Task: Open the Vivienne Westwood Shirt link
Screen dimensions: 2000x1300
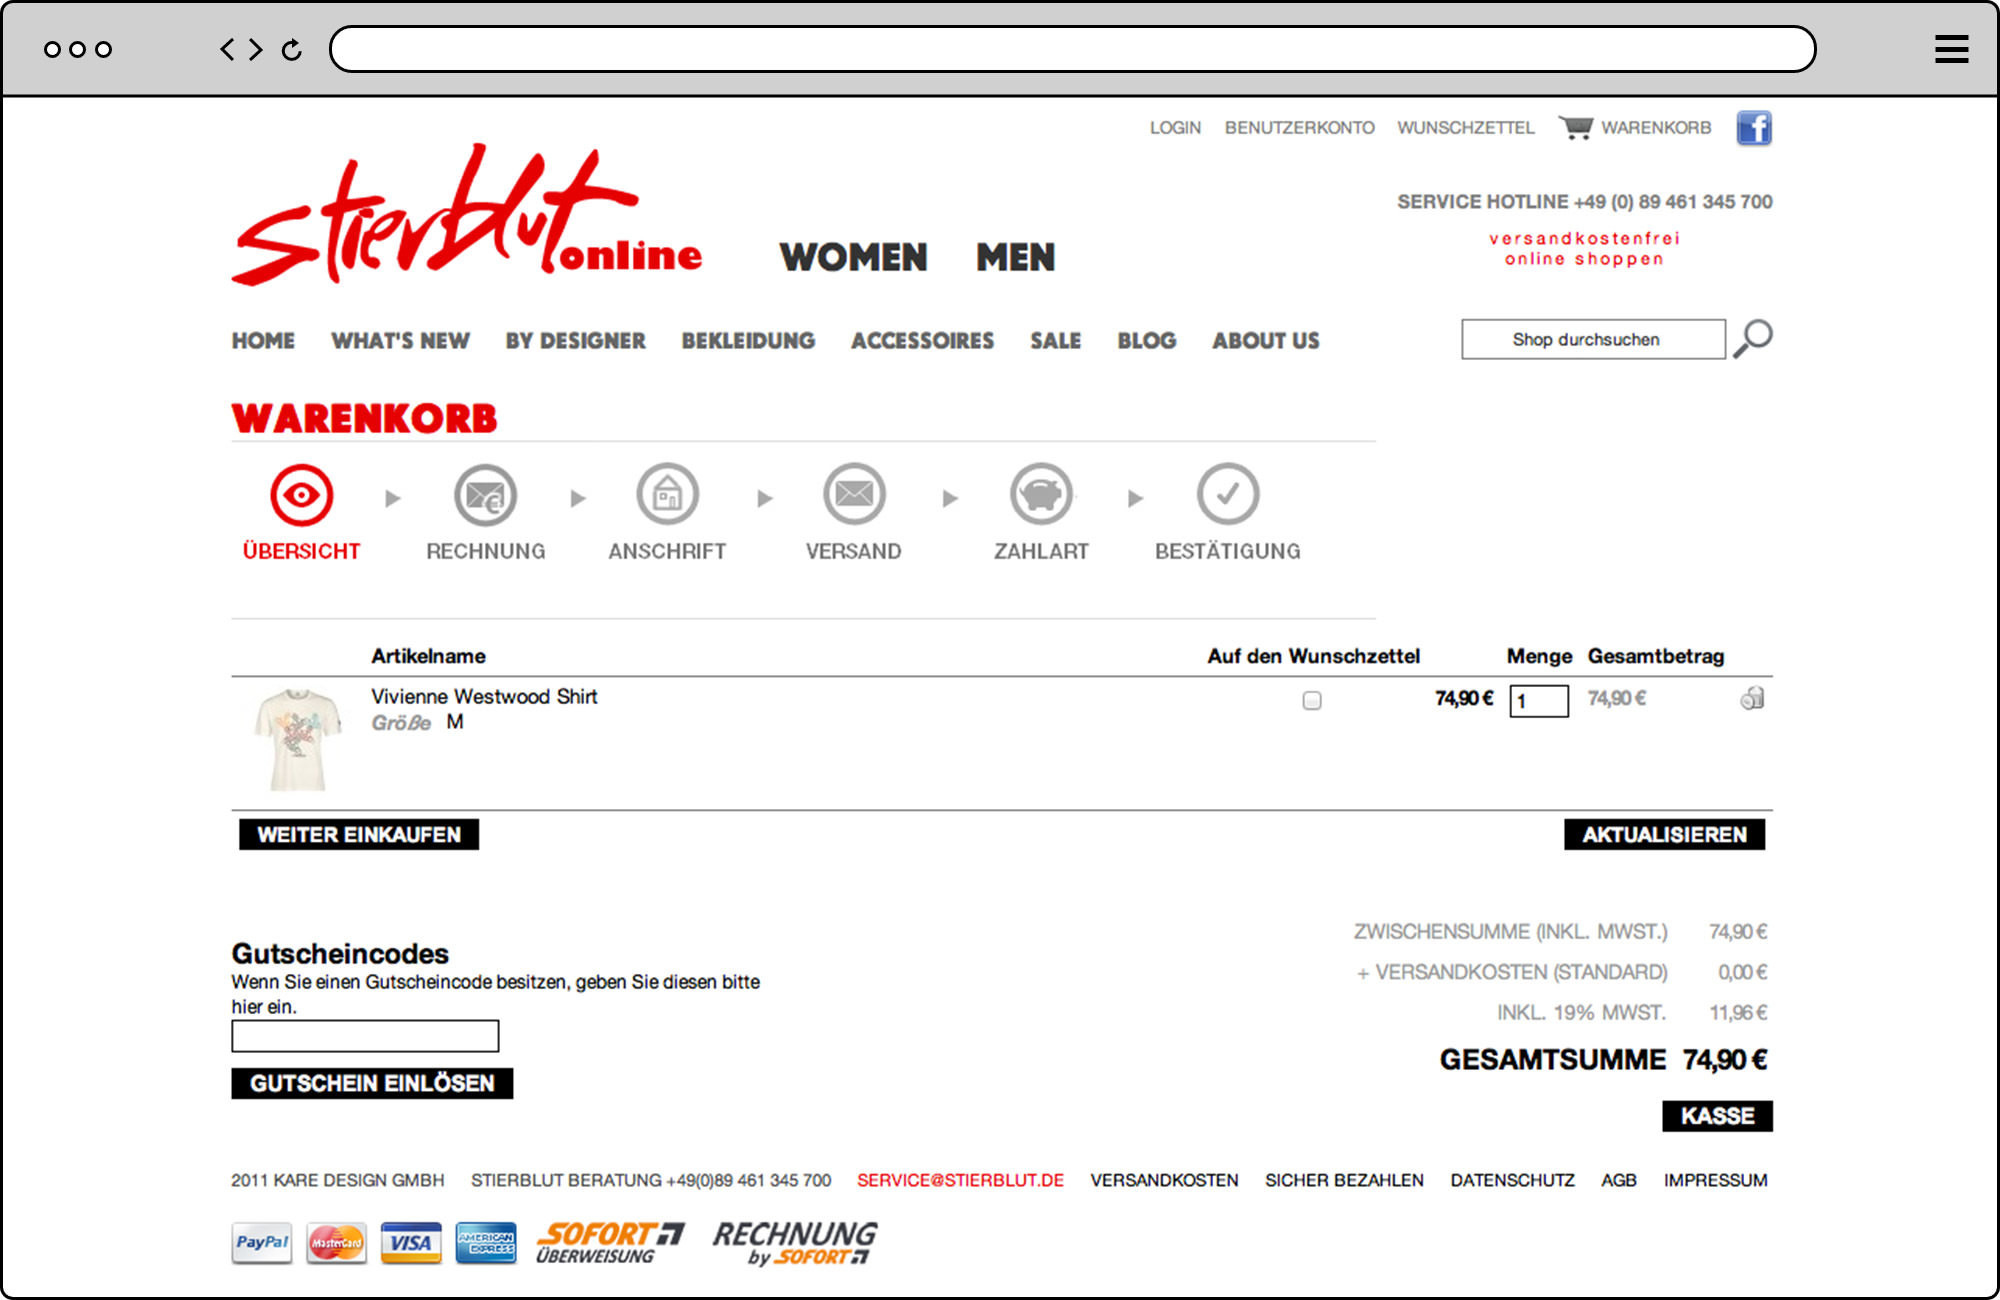Action: [484, 697]
